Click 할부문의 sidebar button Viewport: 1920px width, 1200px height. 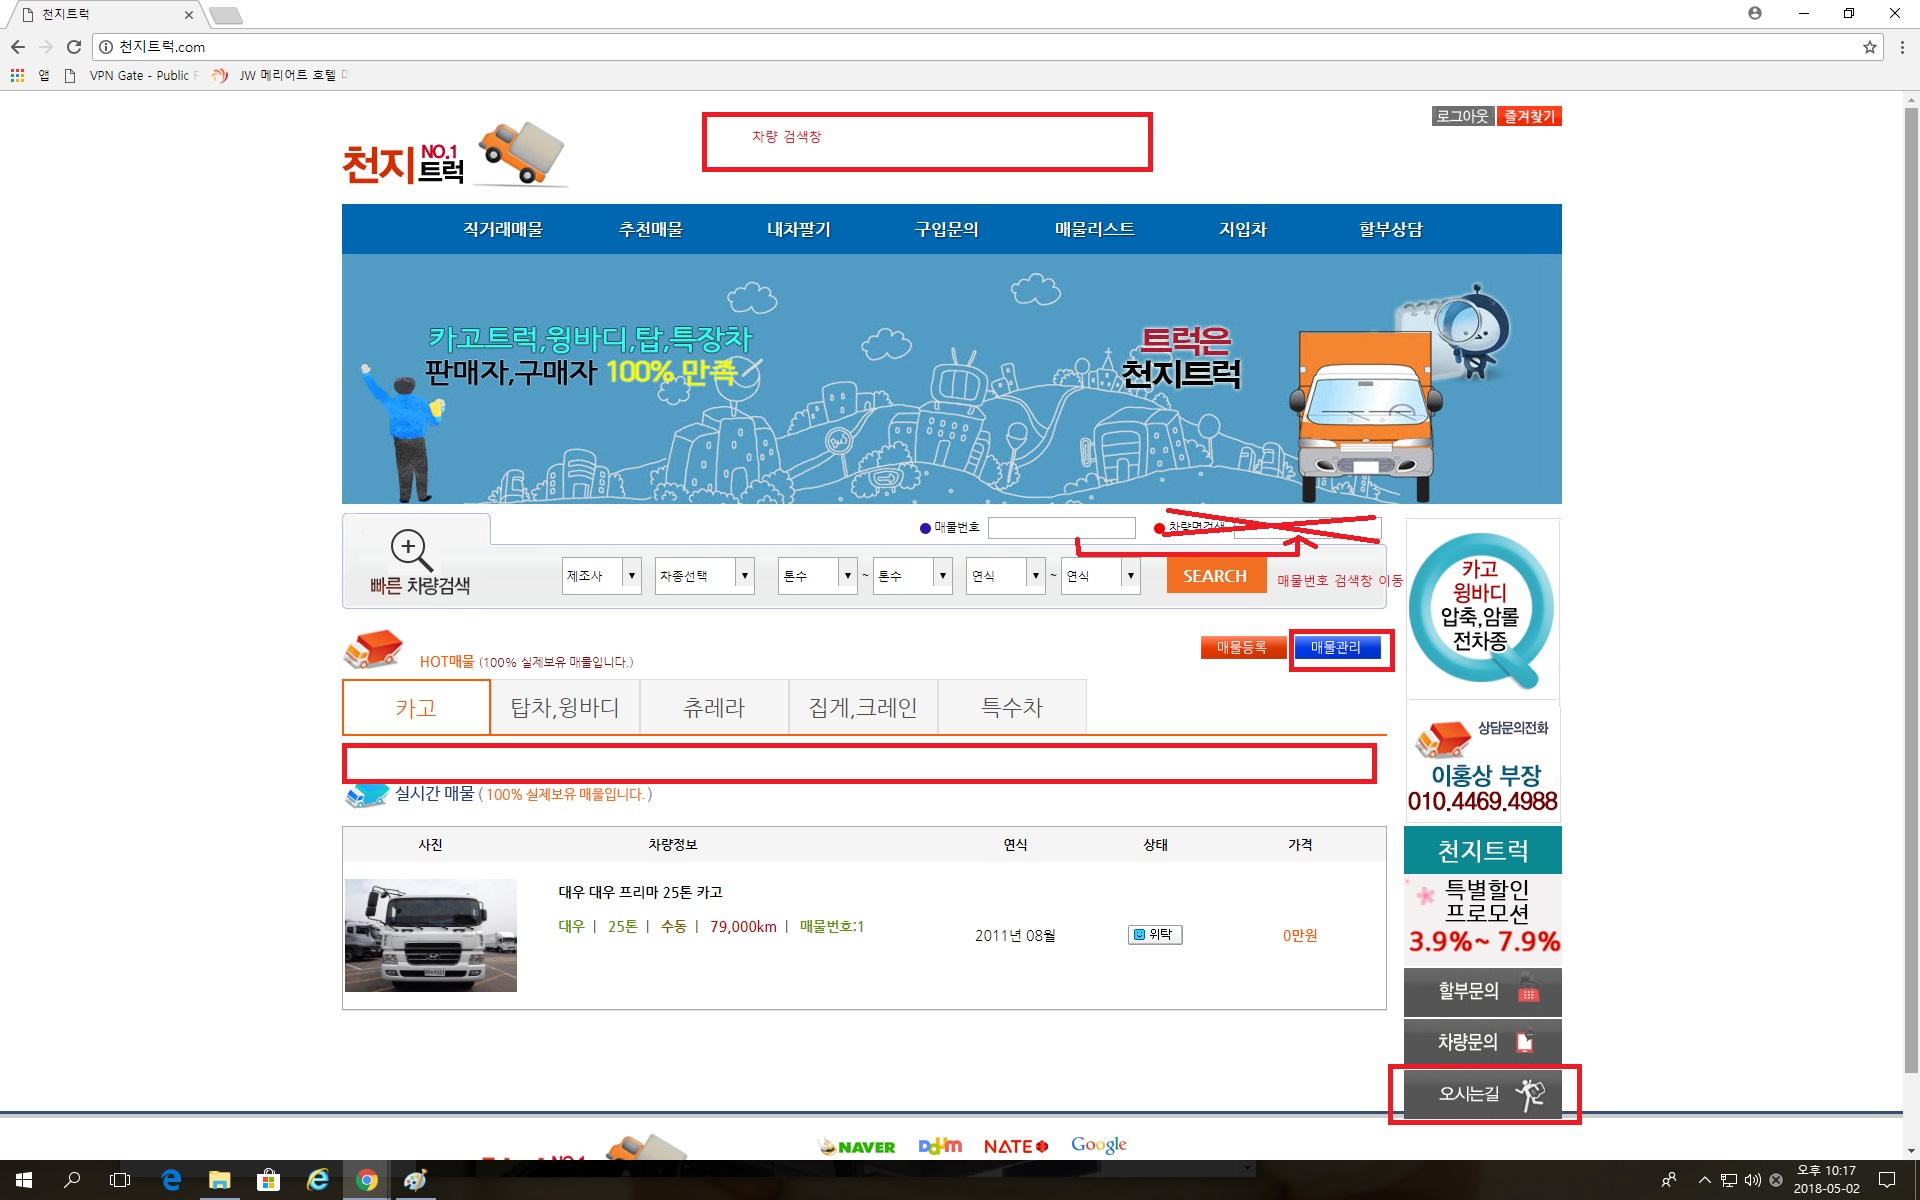(x=1483, y=992)
